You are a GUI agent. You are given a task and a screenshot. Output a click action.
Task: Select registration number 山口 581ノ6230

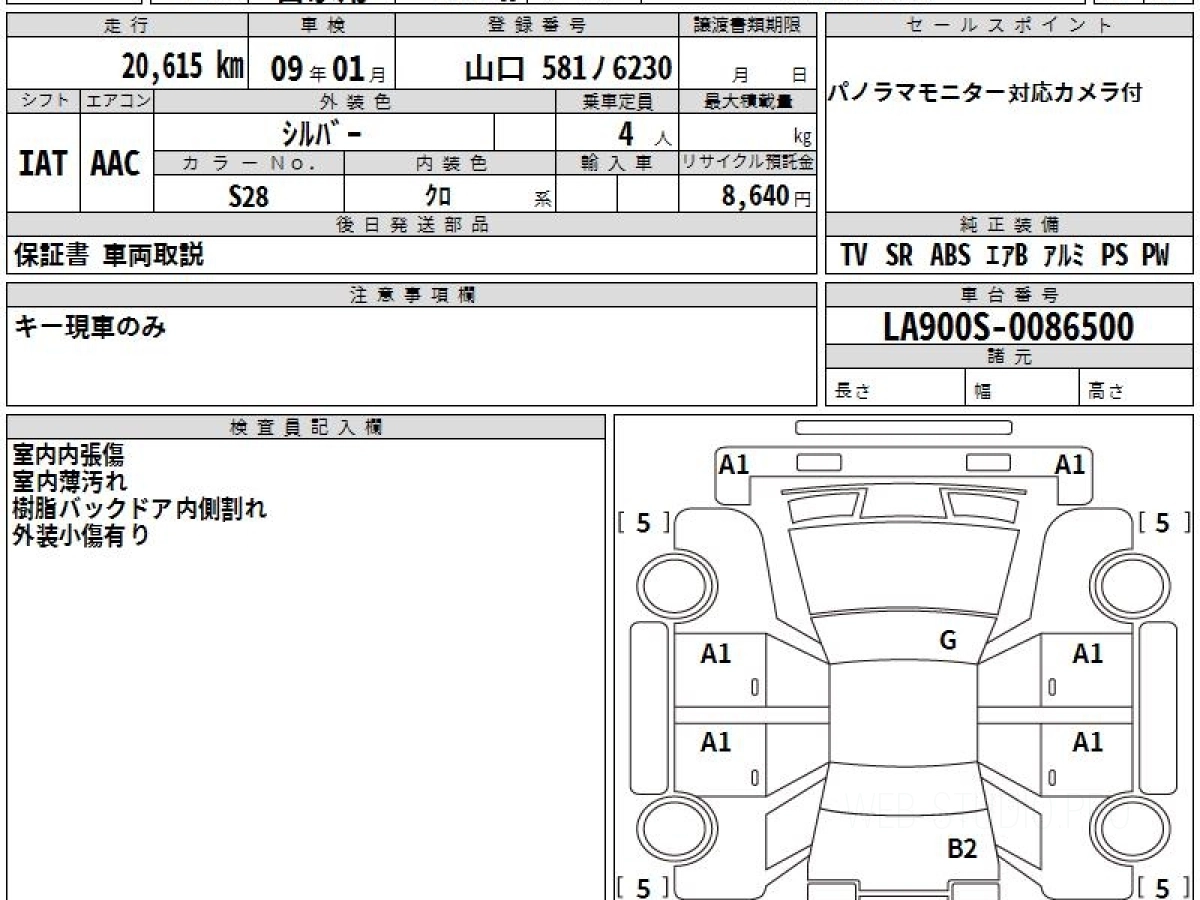[568, 68]
